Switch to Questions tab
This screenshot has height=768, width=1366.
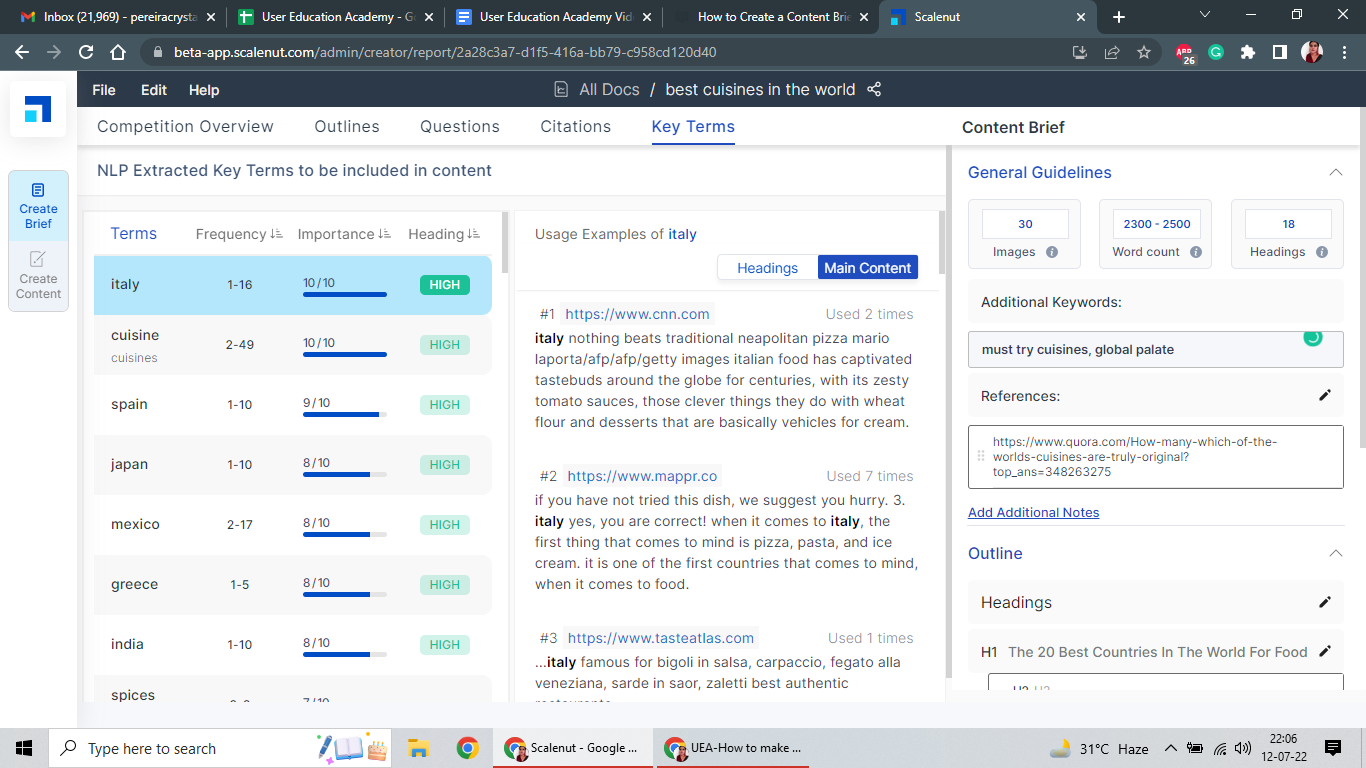point(460,126)
